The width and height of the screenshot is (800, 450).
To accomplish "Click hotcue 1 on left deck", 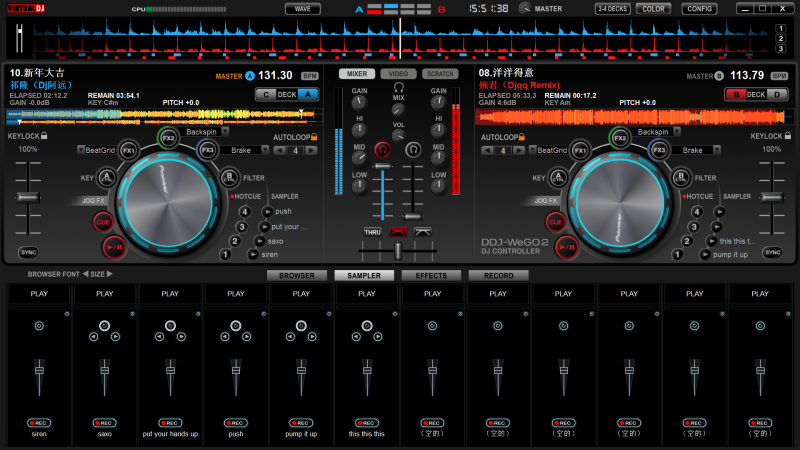I will click(225, 254).
